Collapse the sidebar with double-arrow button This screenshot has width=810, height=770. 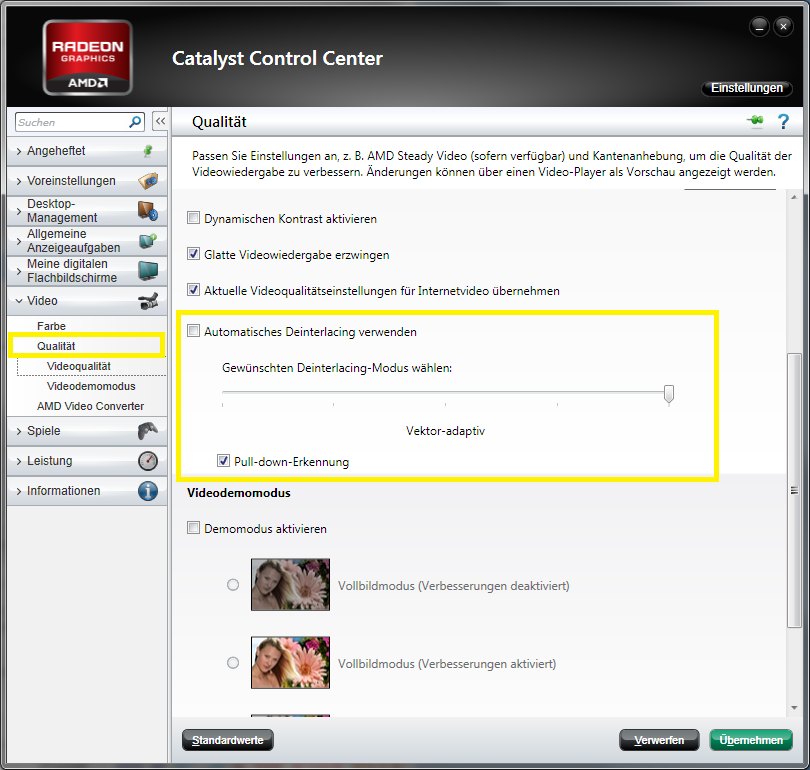coord(160,121)
